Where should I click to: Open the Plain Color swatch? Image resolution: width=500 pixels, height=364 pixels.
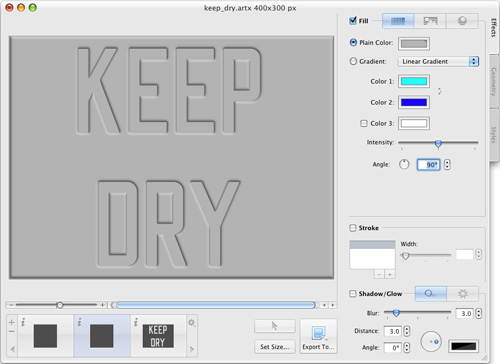click(x=414, y=44)
